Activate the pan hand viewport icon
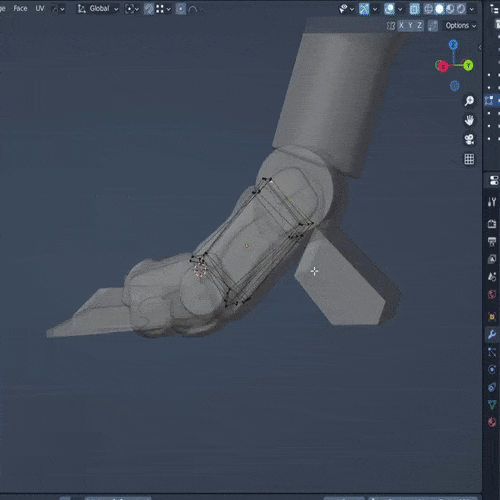 [469, 120]
